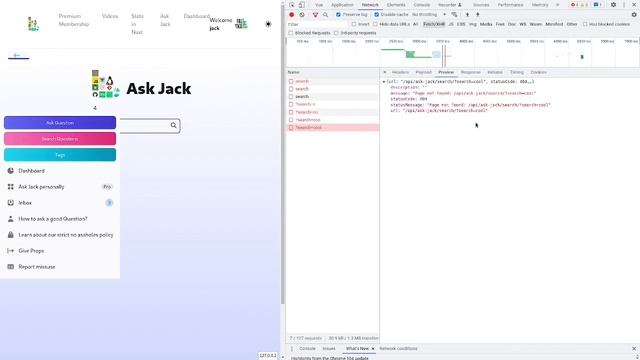The image size is (640, 360).
Task: Click the blue issues count badge
Action: 597,5
